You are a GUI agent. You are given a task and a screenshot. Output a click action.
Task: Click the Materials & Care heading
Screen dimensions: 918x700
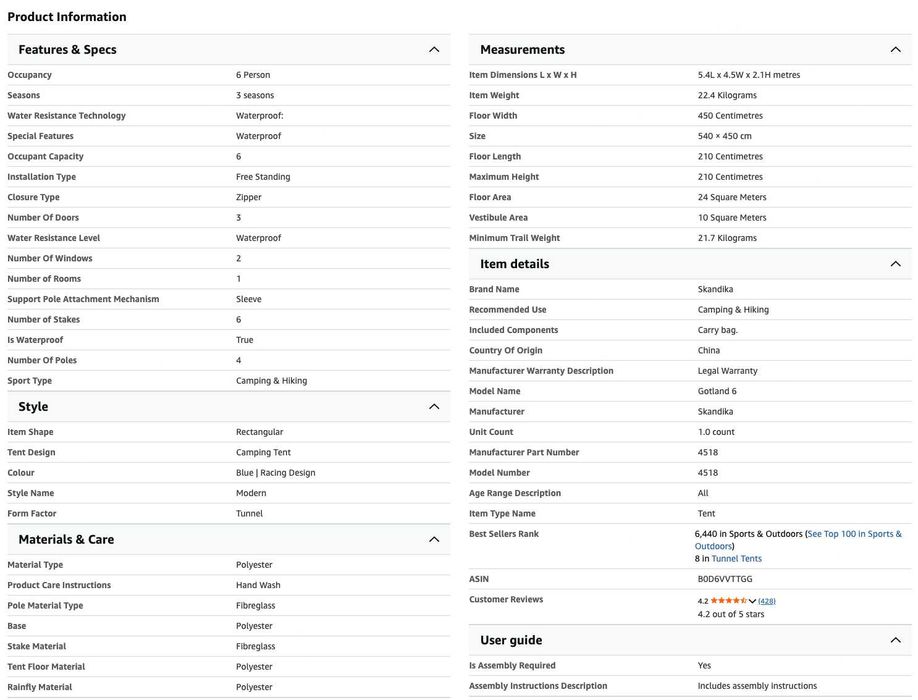(x=66, y=540)
